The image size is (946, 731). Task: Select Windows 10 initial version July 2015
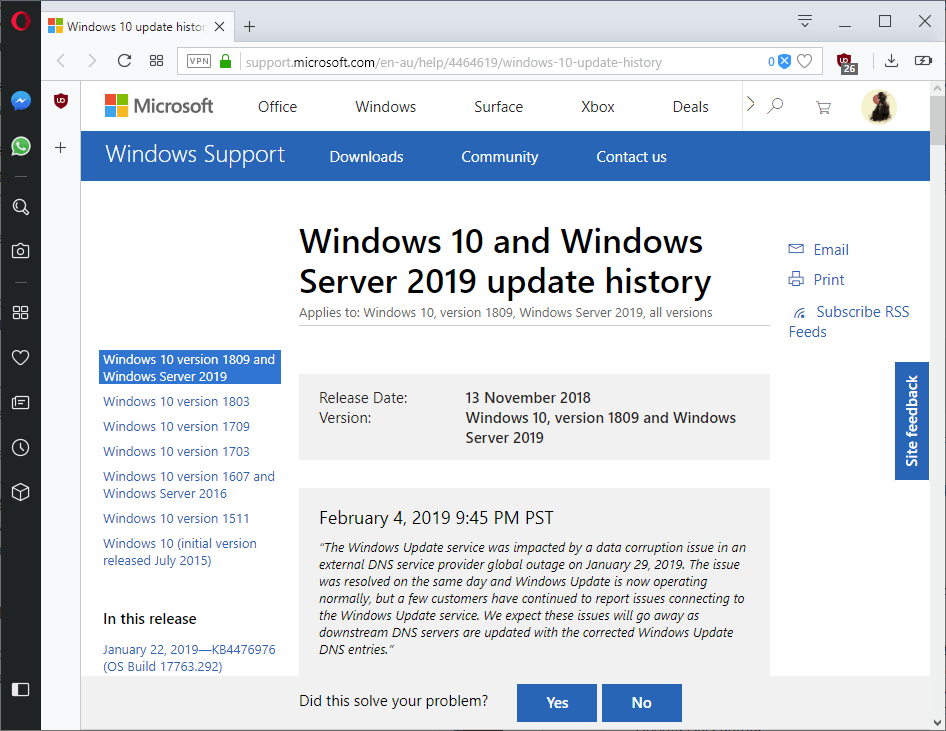180,552
